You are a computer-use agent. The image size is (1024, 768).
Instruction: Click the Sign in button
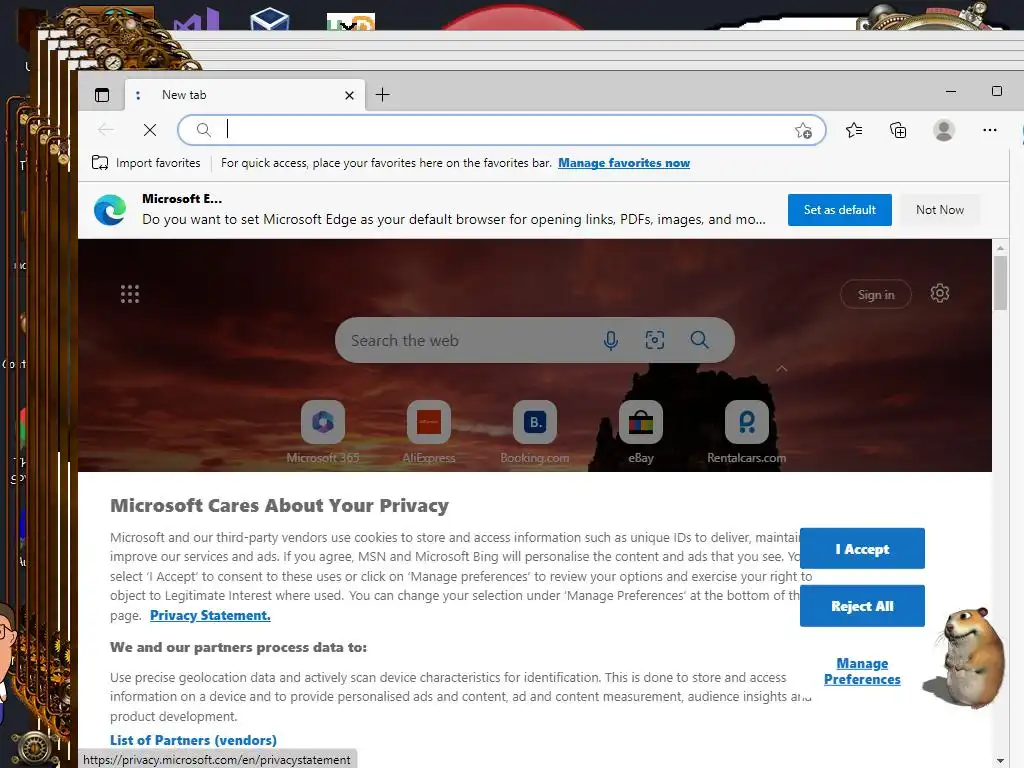876,295
